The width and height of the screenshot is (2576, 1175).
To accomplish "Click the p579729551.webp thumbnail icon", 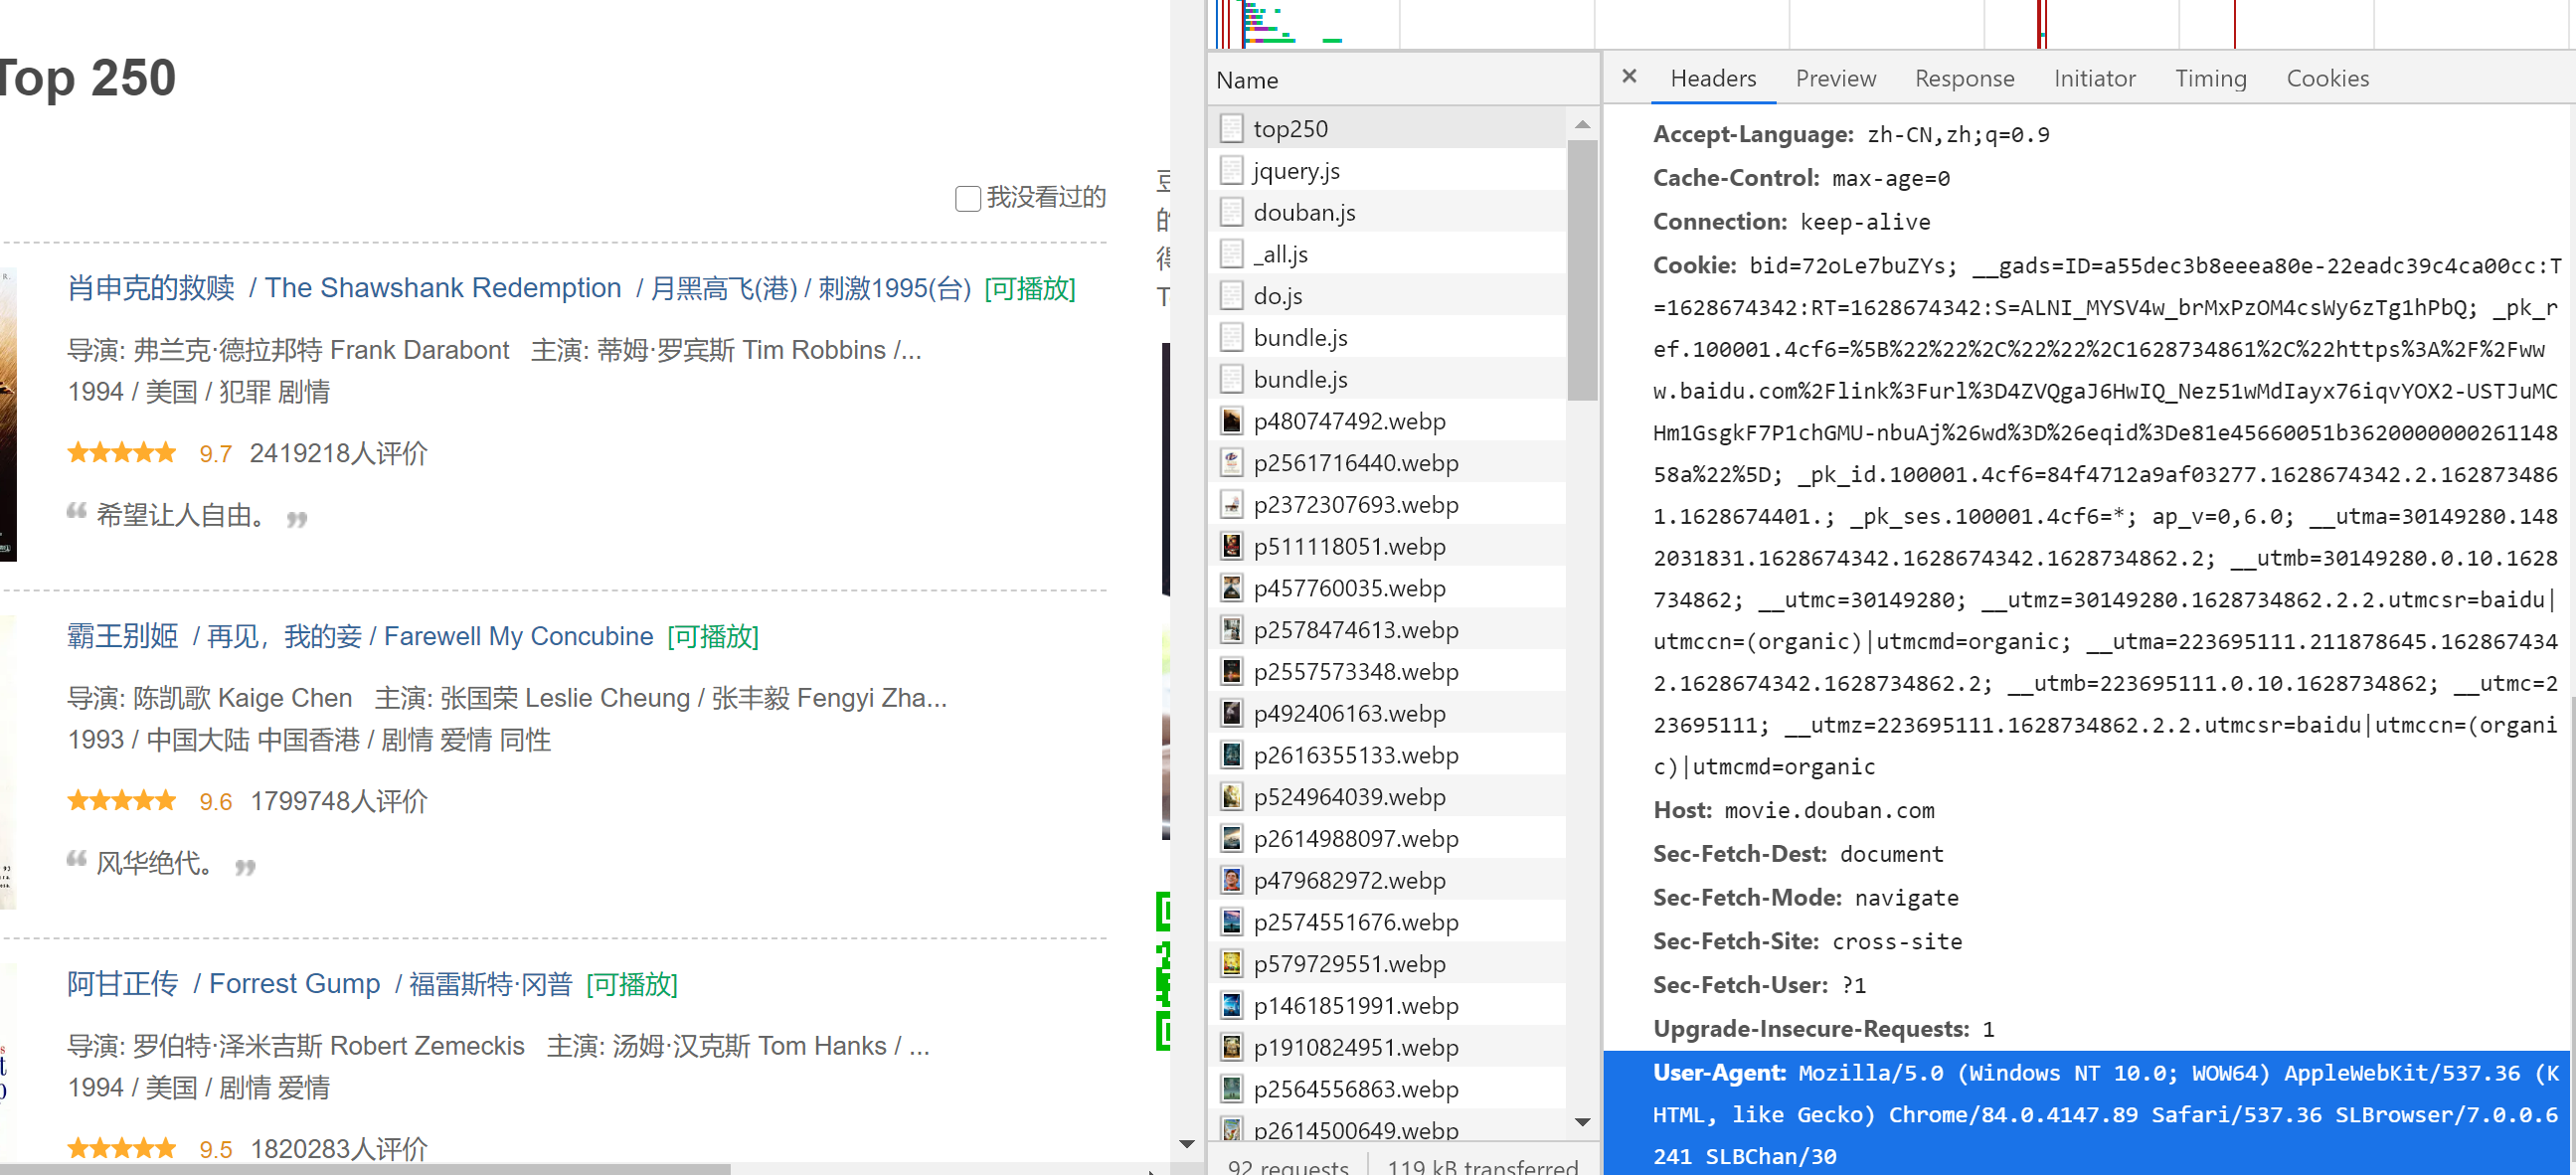I will tap(1231, 964).
